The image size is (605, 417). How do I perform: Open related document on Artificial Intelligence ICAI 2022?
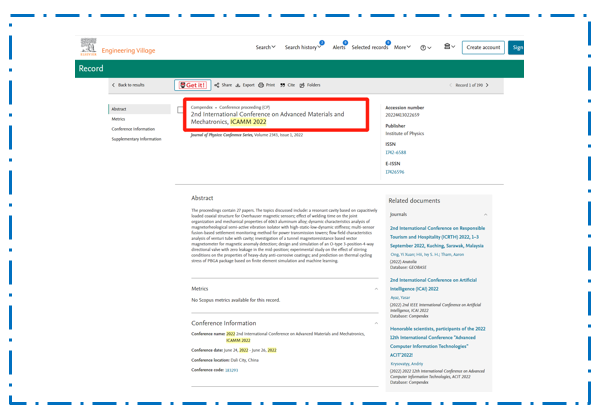click(433, 284)
